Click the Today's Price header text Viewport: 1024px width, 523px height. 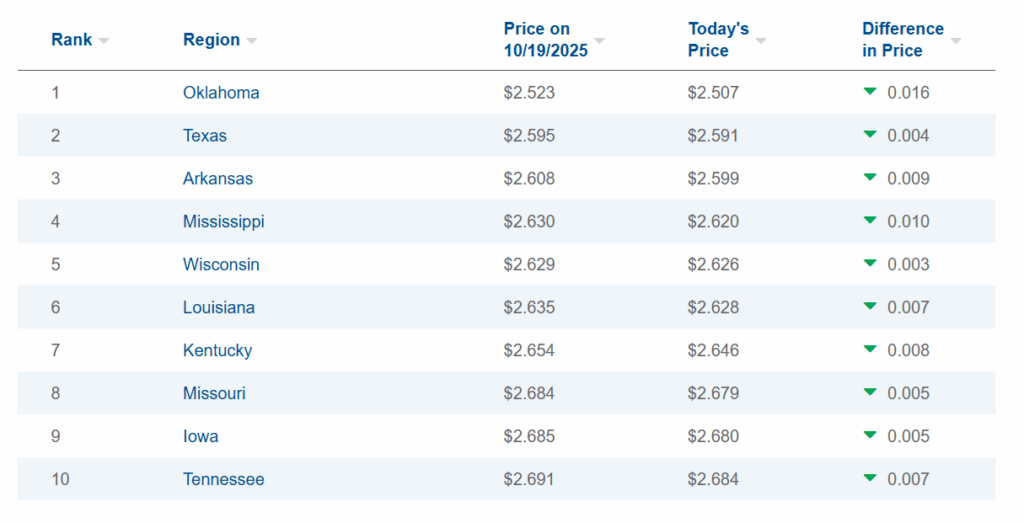coord(718,40)
